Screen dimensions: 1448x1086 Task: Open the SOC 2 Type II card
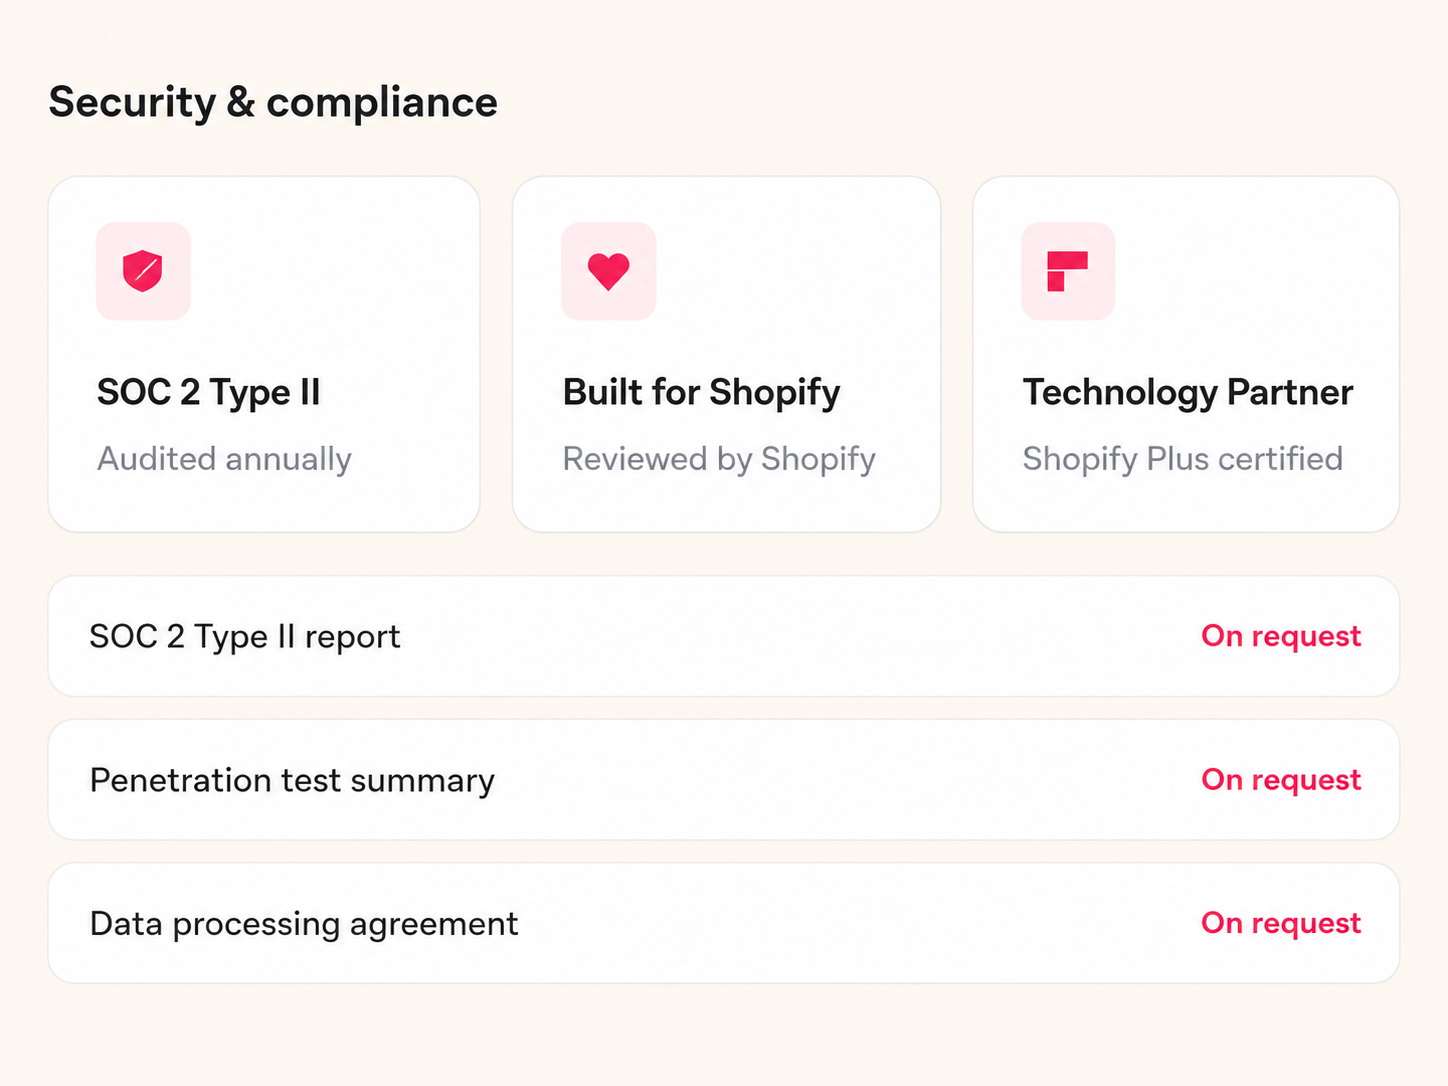tap(264, 354)
